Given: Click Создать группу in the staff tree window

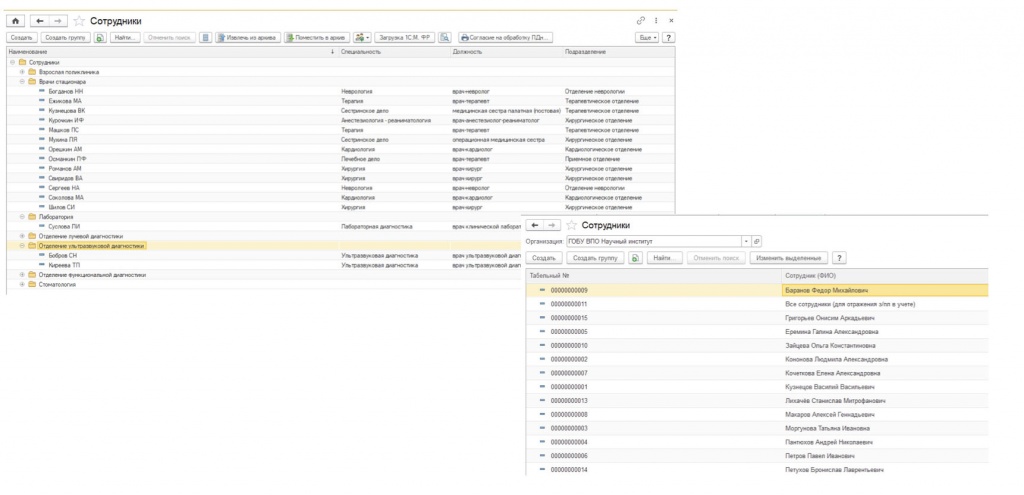Looking at the screenshot, I should 66,38.
